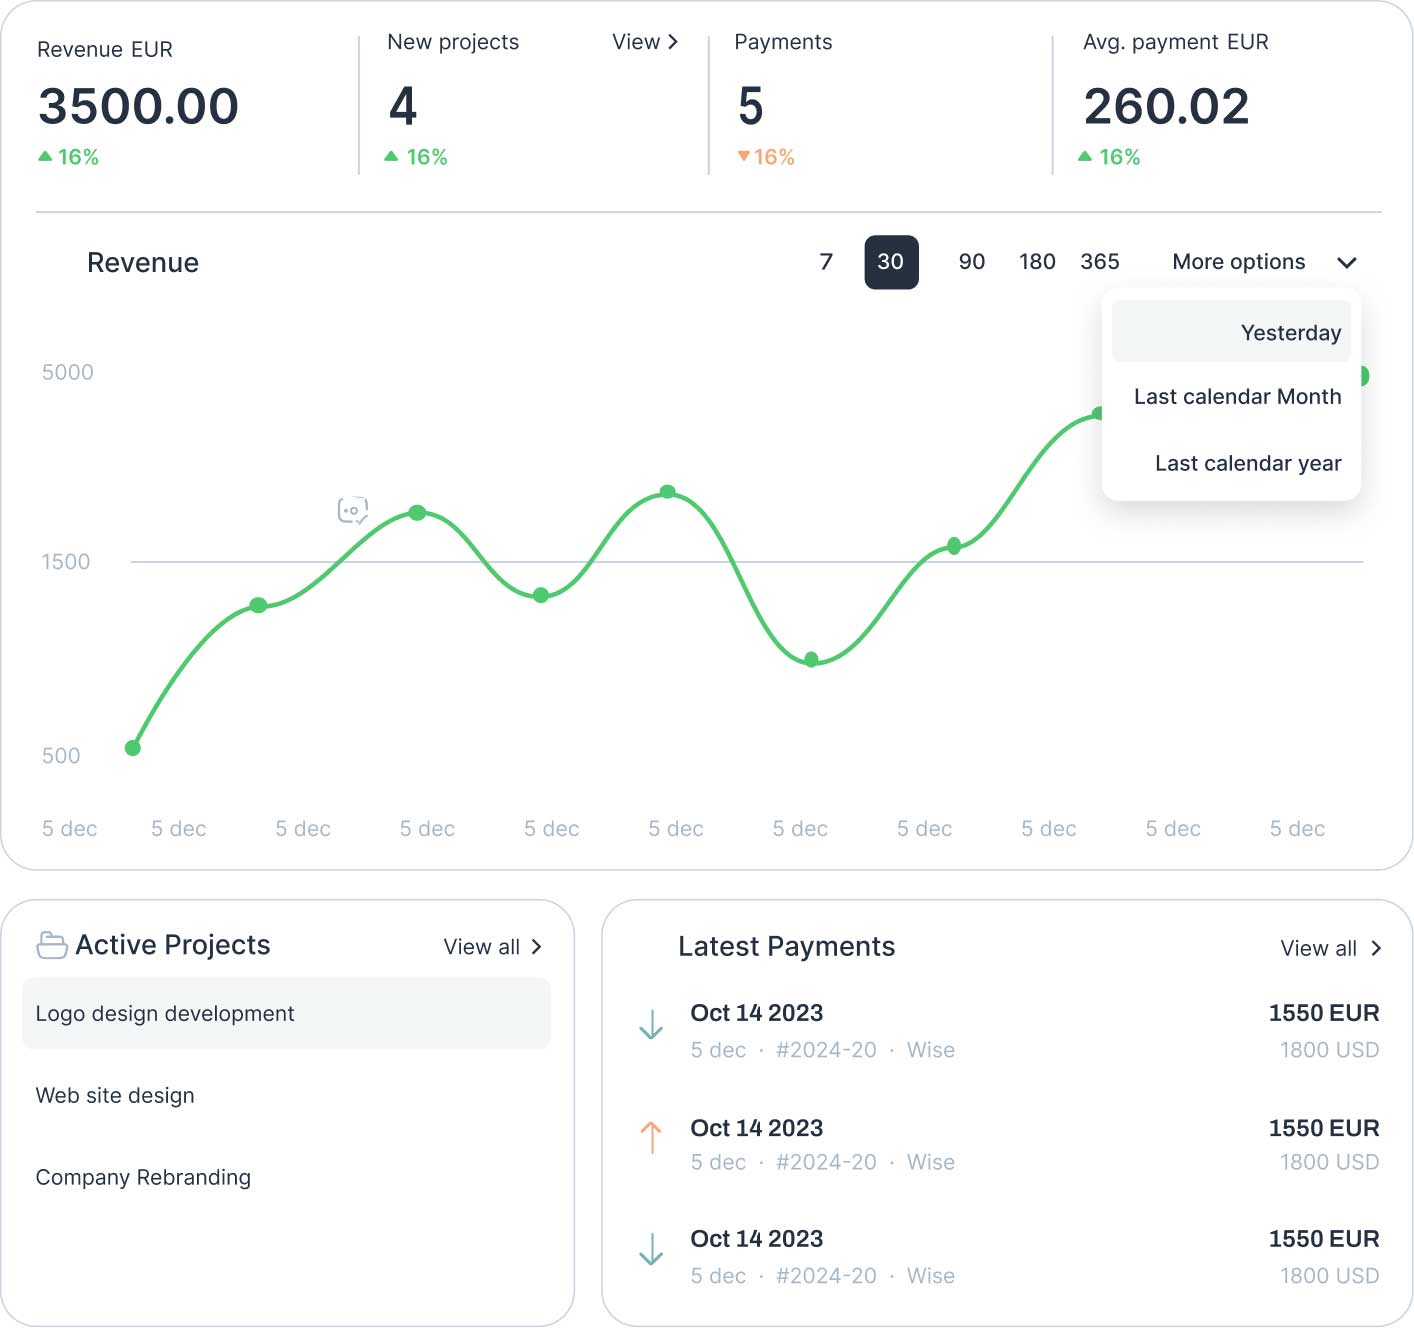Click the folder icon beside Active Projects

tap(52, 945)
